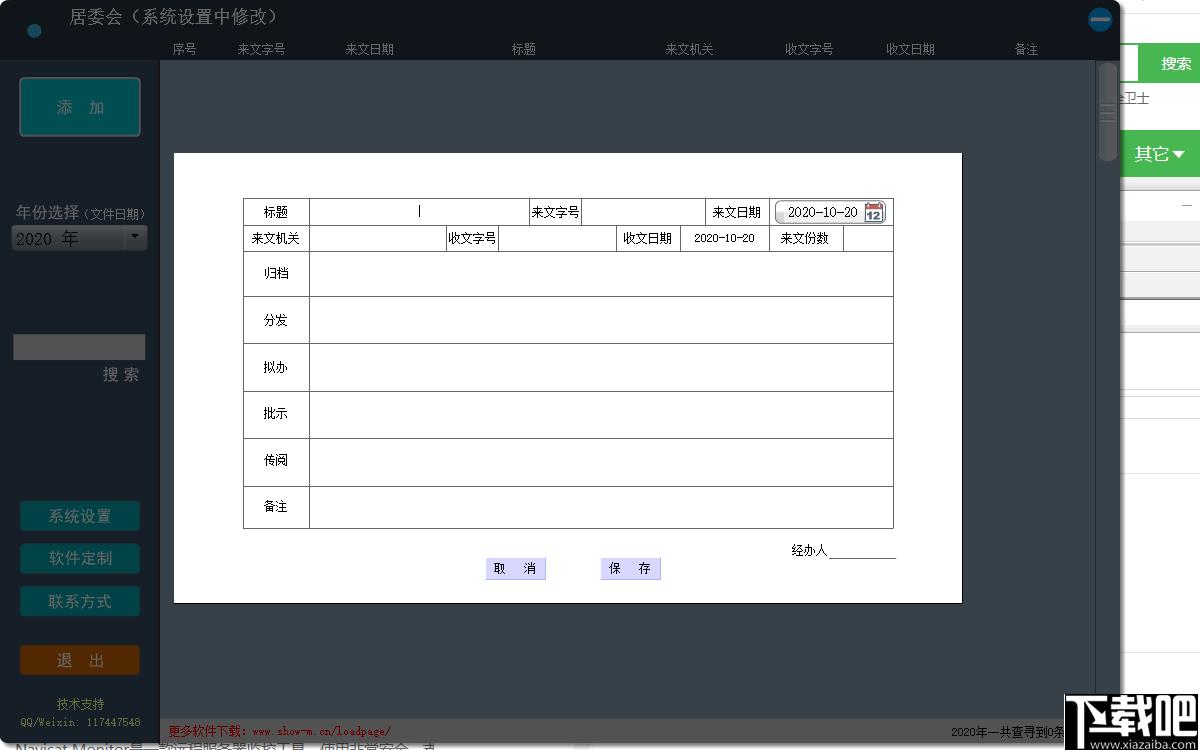Screen dimensions: 1200x750
Task: Click the vertical scrollbar thumb at right
Action: 1107,111
